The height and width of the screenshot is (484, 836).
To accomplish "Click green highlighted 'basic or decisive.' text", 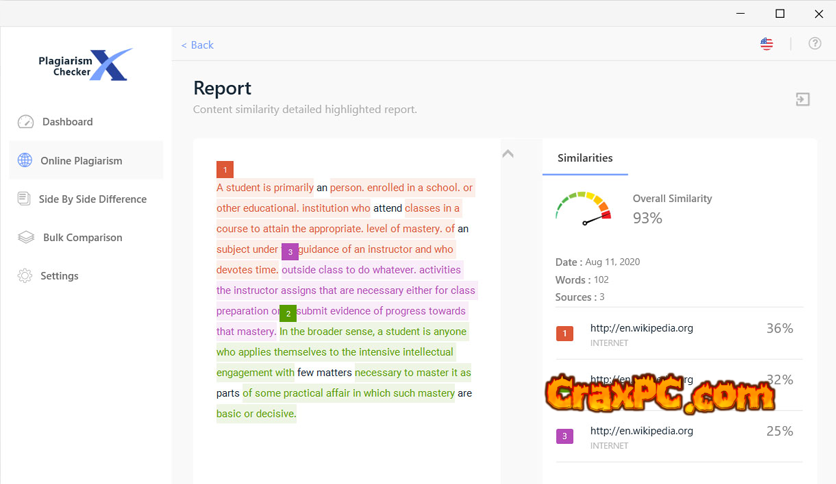I will pos(256,414).
